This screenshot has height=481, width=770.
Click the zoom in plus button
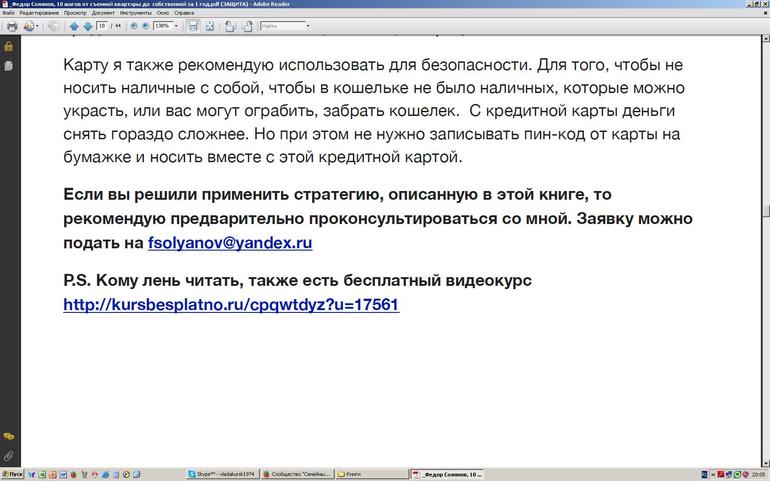pyautogui.click(x=143, y=26)
